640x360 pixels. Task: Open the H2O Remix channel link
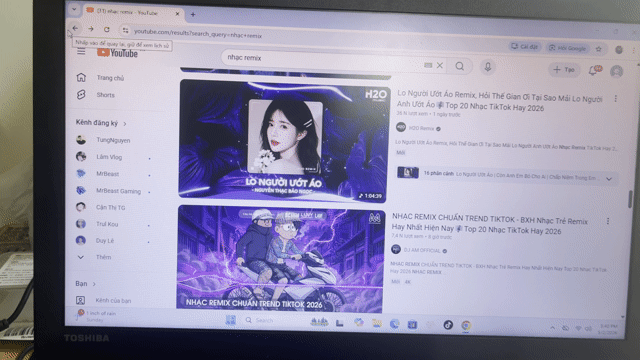(421, 128)
